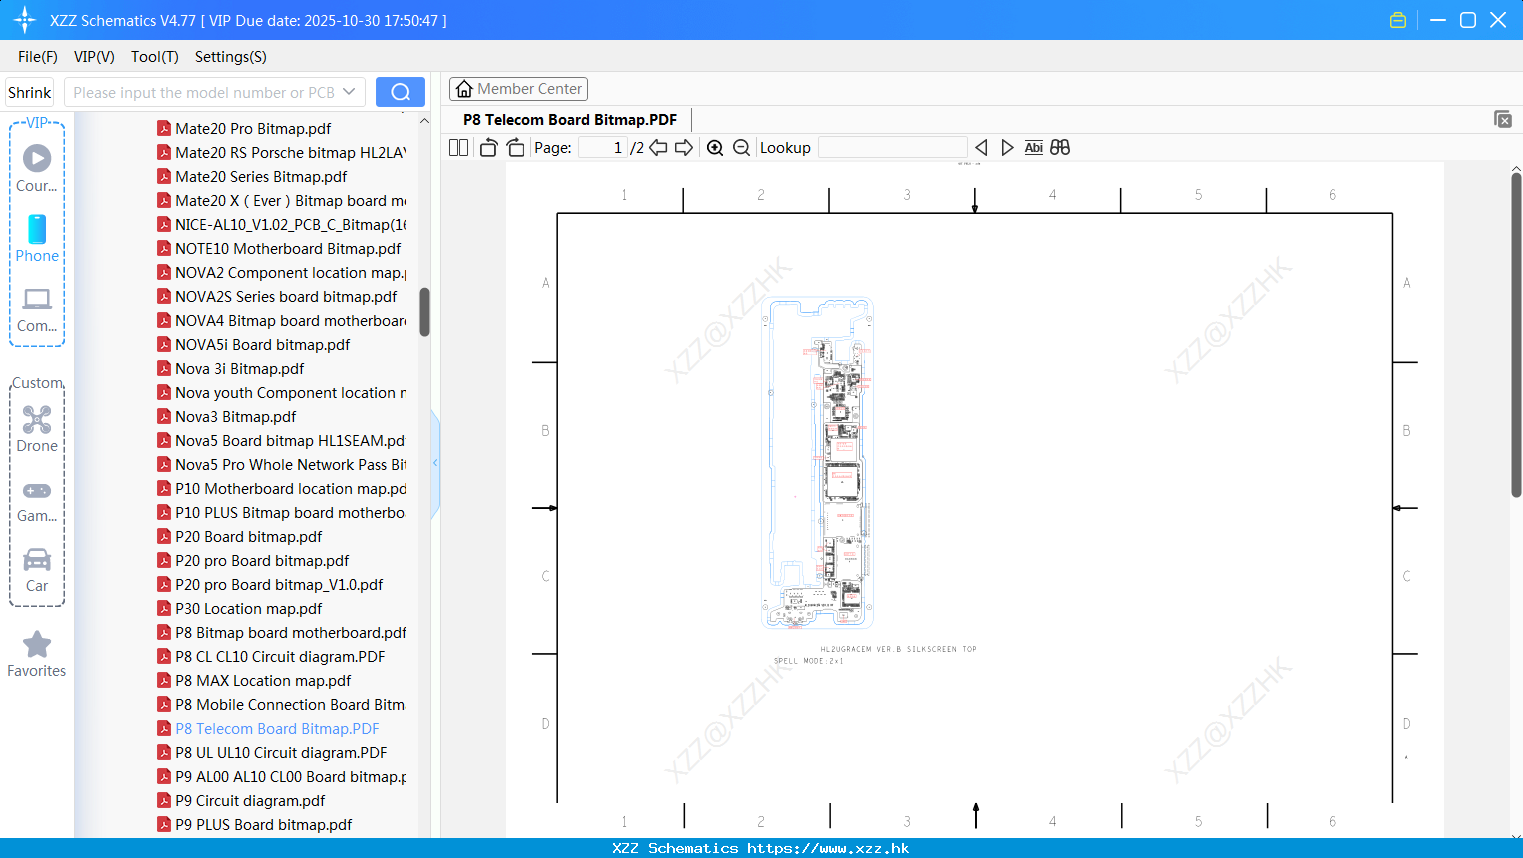The image size is (1523, 858).
Task: Click the xzz.hk link in status bar
Action: (828, 848)
